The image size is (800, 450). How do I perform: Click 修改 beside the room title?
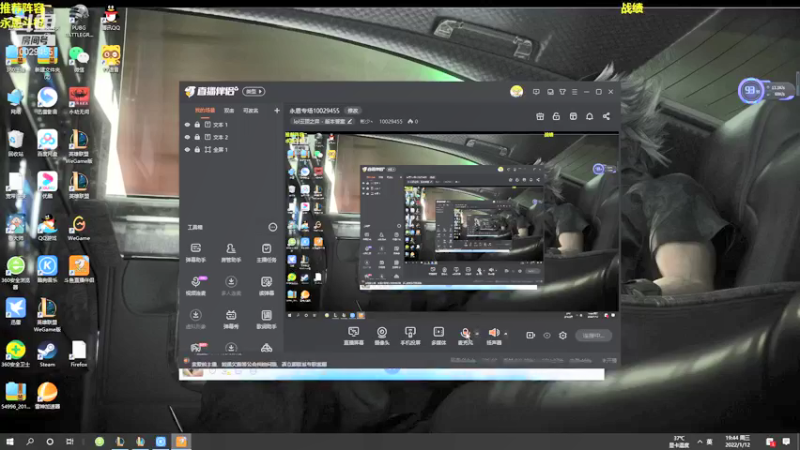tap(353, 111)
